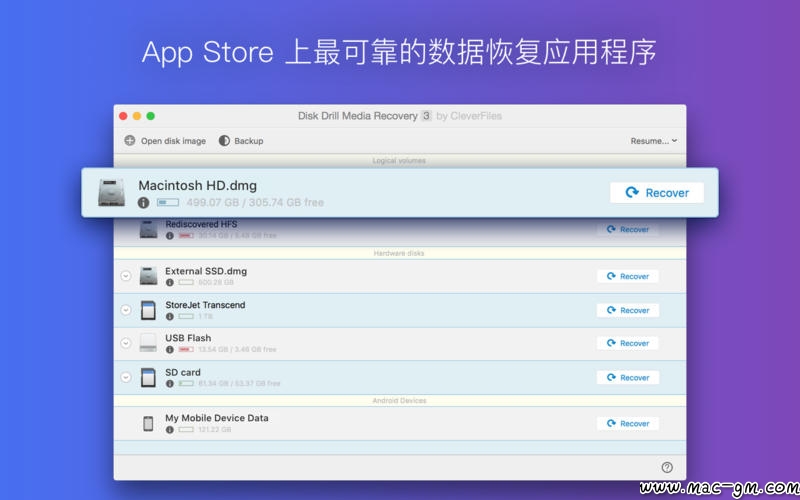Click the Macintosh HD.dmg storage usage bar
Viewport: 800px width, 500px height.
pyautogui.click(x=167, y=202)
